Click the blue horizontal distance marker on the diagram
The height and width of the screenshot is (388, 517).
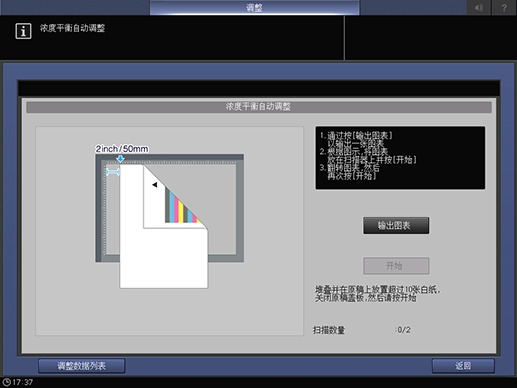click(113, 172)
